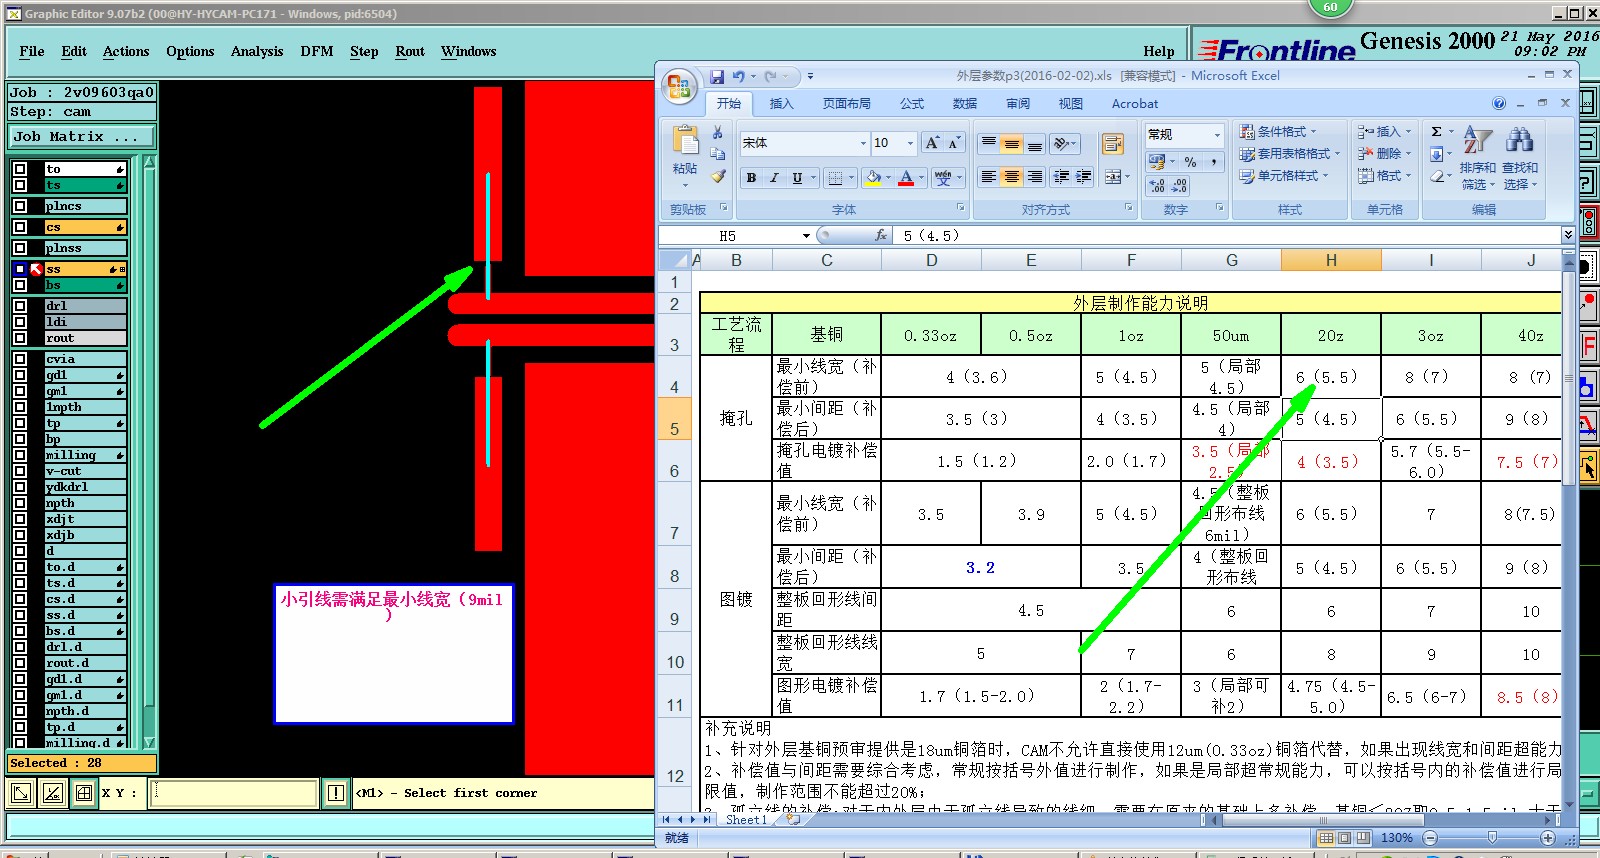Click the Excel Office button
Screen dimensions: 1600x858
click(679, 87)
